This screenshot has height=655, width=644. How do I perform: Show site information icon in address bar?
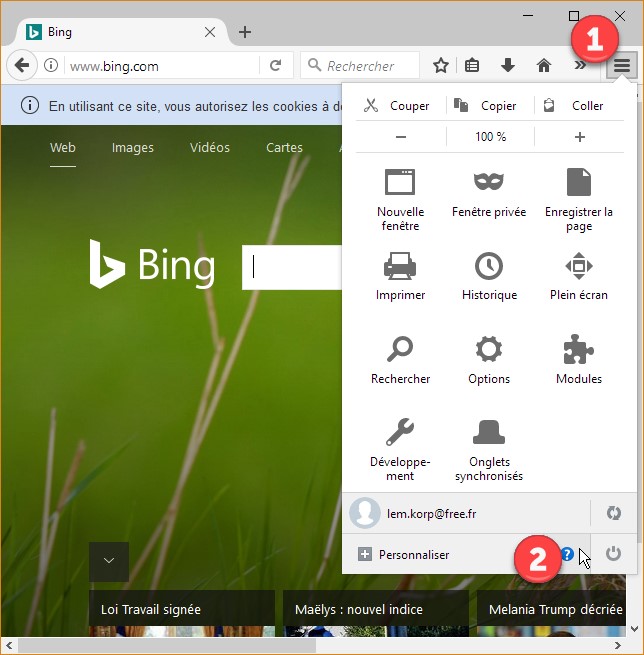click(x=51, y=66)
